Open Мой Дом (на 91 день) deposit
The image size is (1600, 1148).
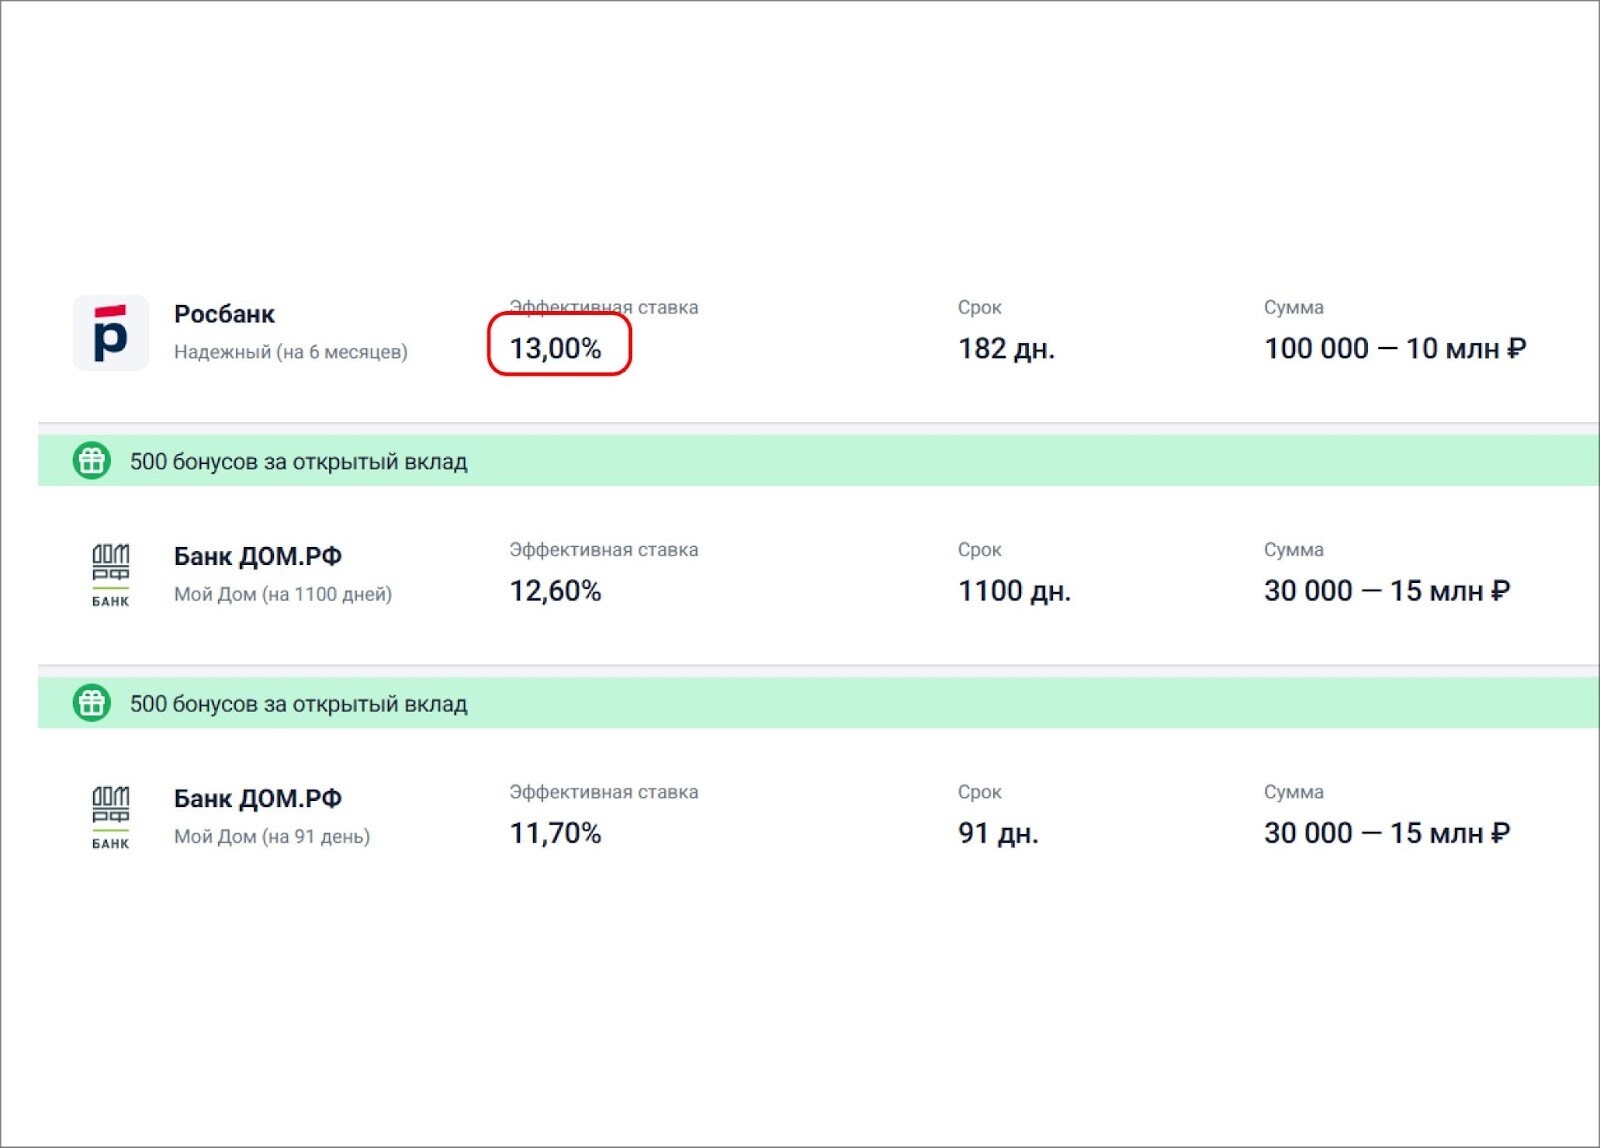[x=271, y=836]
